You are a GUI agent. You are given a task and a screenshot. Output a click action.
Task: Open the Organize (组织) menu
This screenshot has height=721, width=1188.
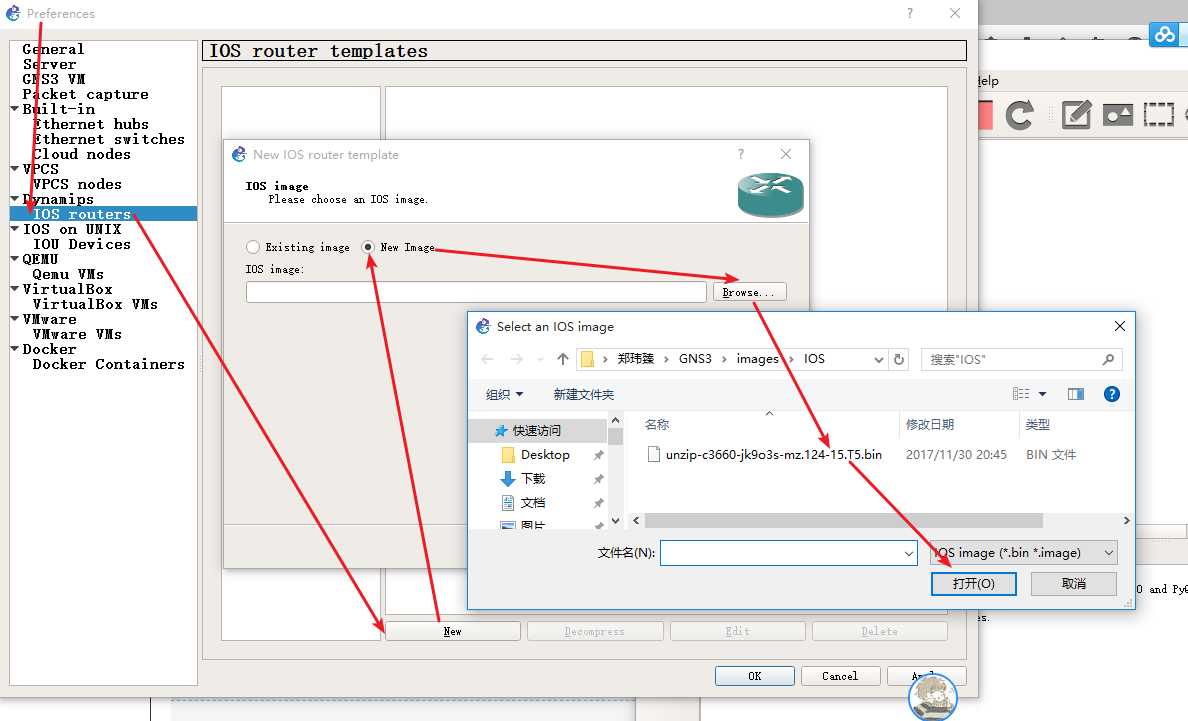click(x=504, y=394)
